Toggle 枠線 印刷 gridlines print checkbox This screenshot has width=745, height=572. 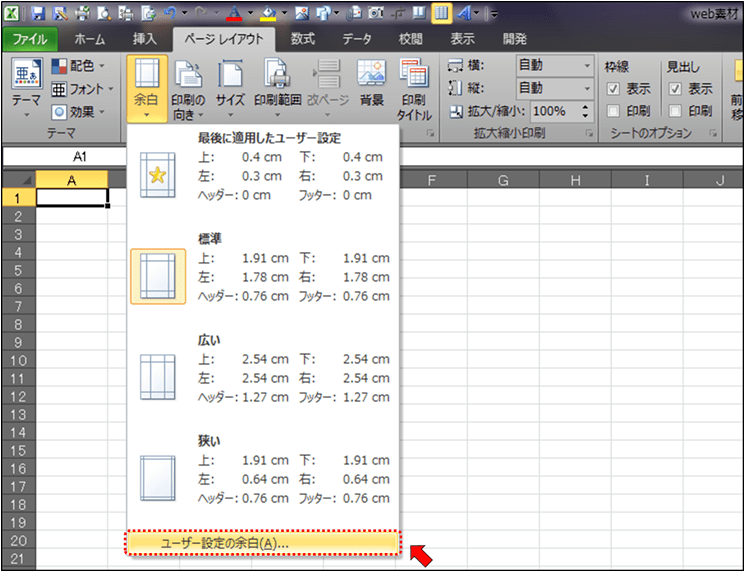[x=613, y=111]
